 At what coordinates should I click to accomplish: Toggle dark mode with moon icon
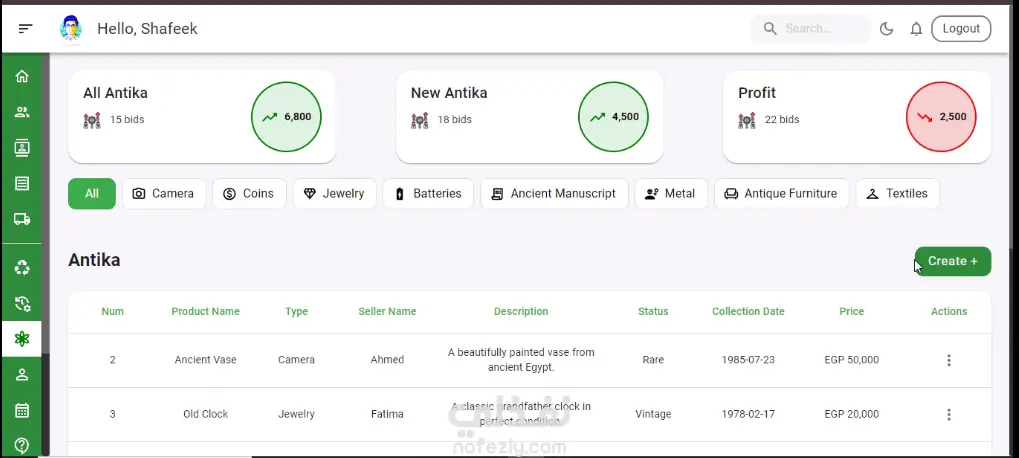tap(886, 29)
